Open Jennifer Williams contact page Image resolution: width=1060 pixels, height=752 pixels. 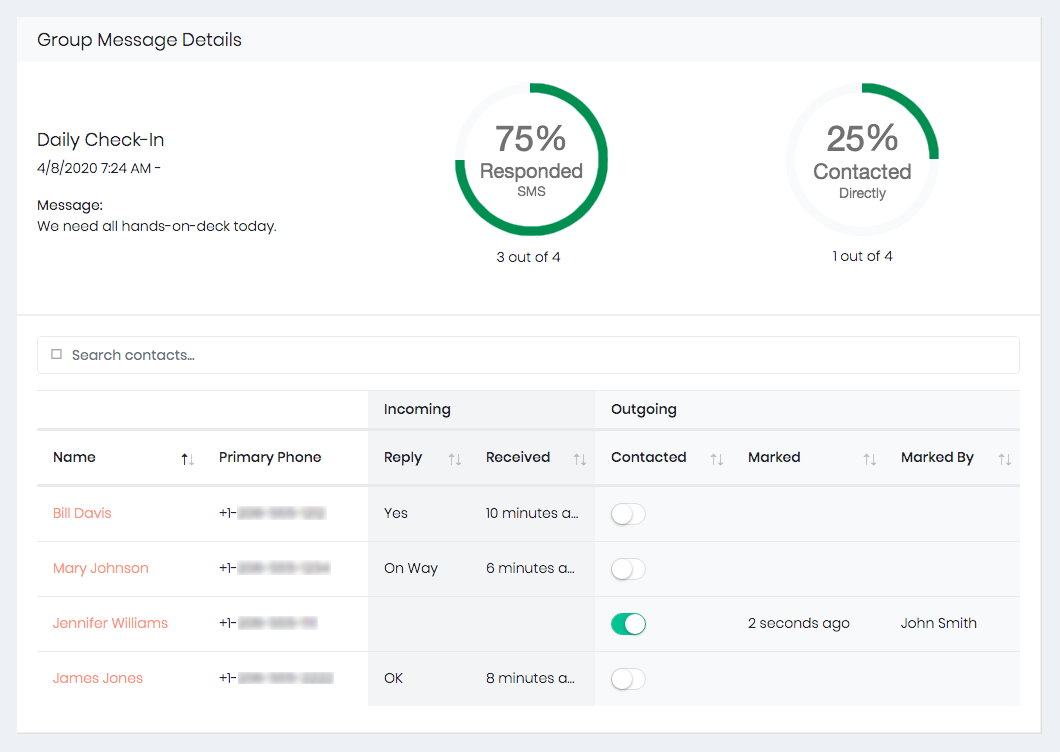(110, 623)
